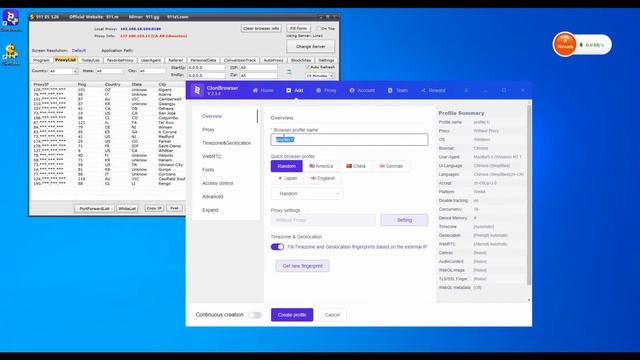Open the BlockSites tab in 911 window
The height and width of the screenshot is (360, 640).
coord(301,60)
